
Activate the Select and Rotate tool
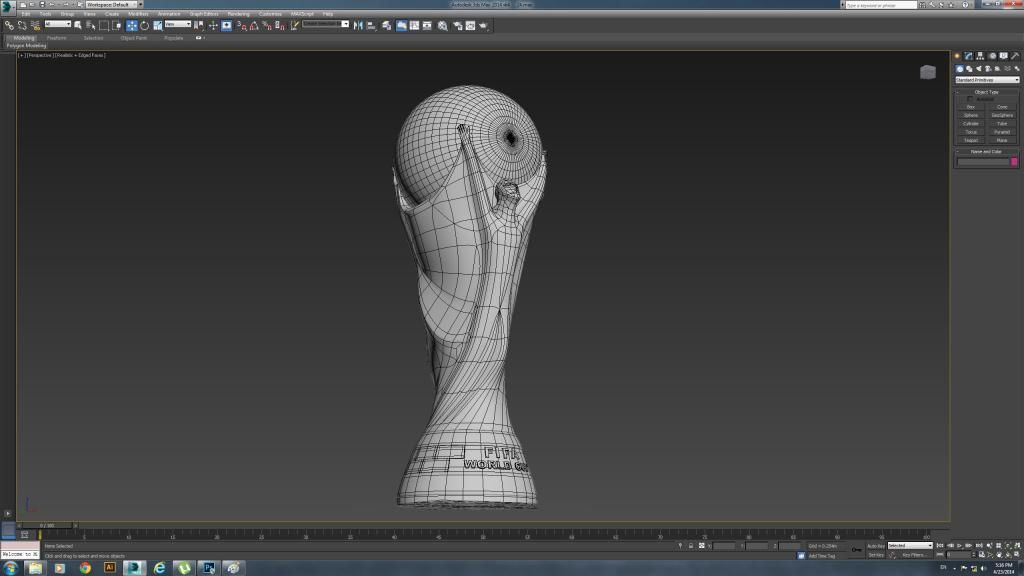pos(144,25)
